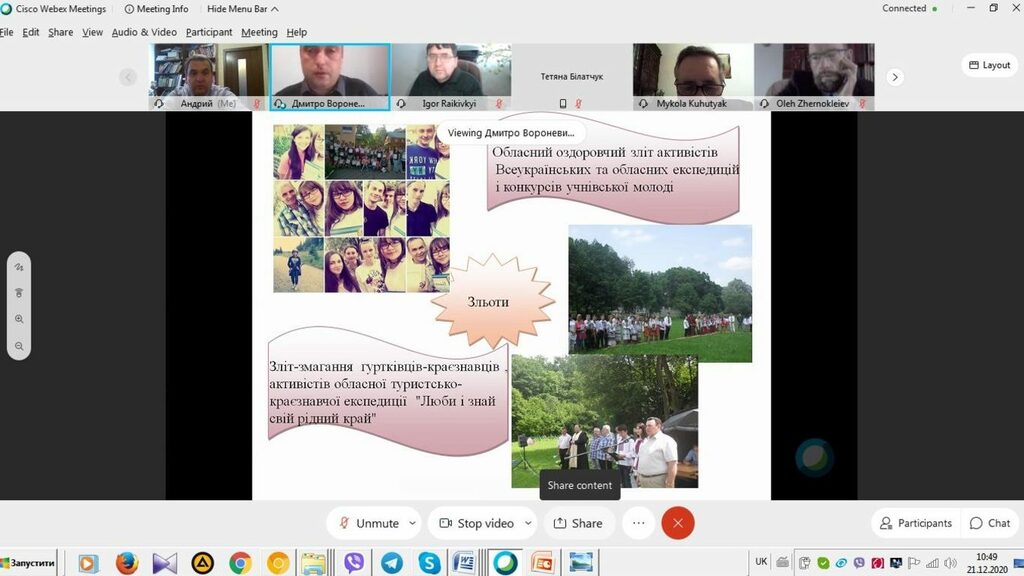Click the annotate tool in side panel
The image size is (1024, 576).
[x=19, y=267]
